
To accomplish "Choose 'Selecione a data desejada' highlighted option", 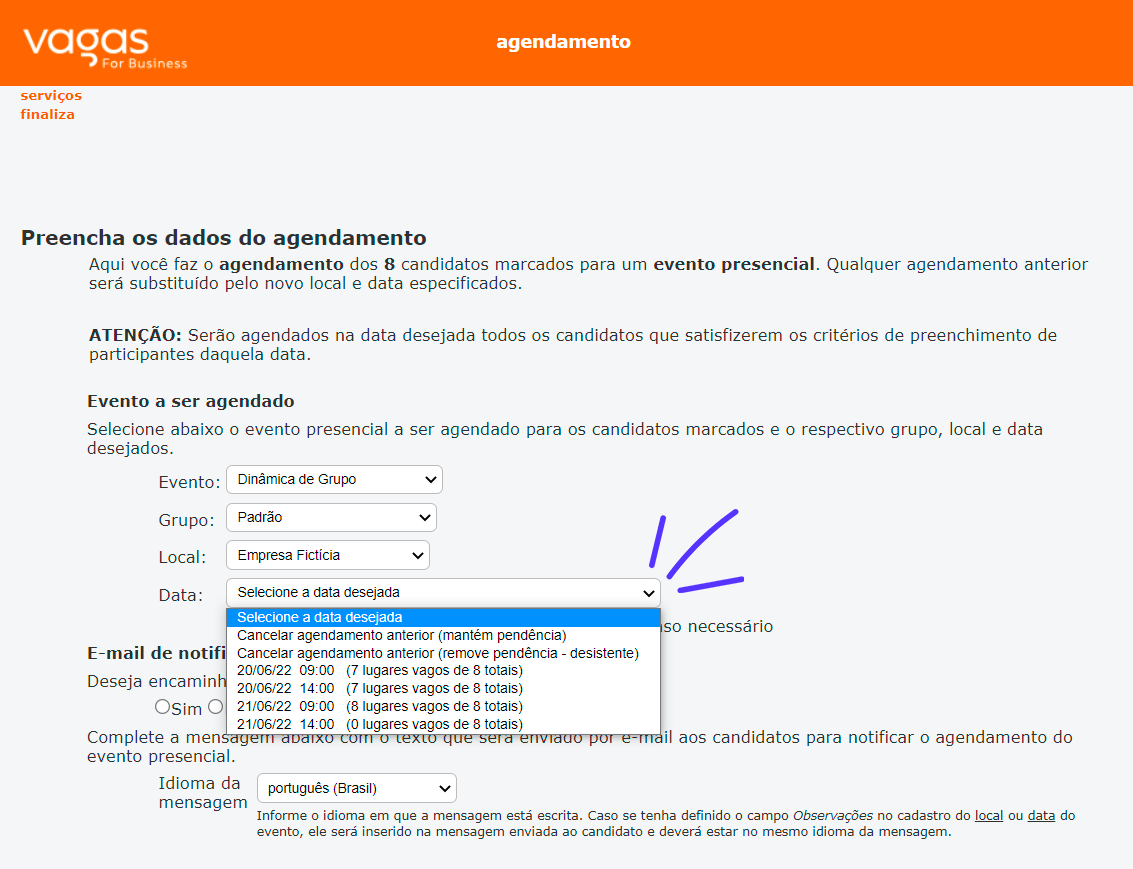I will [x=443, y=618].
